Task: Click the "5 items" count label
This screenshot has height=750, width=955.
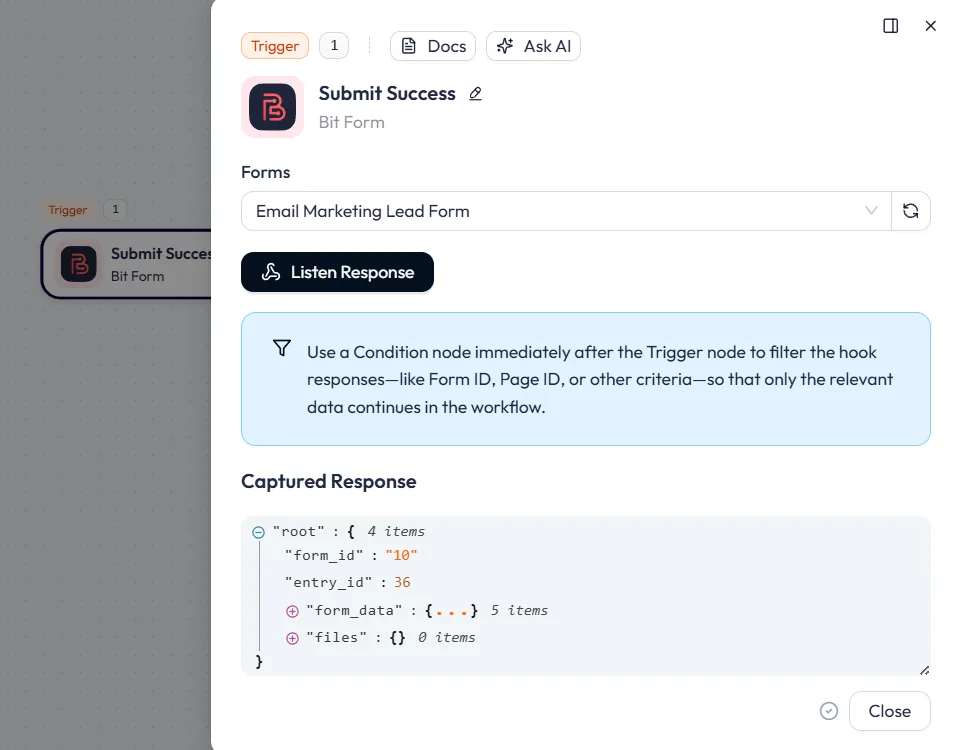Action: (519, 610)
